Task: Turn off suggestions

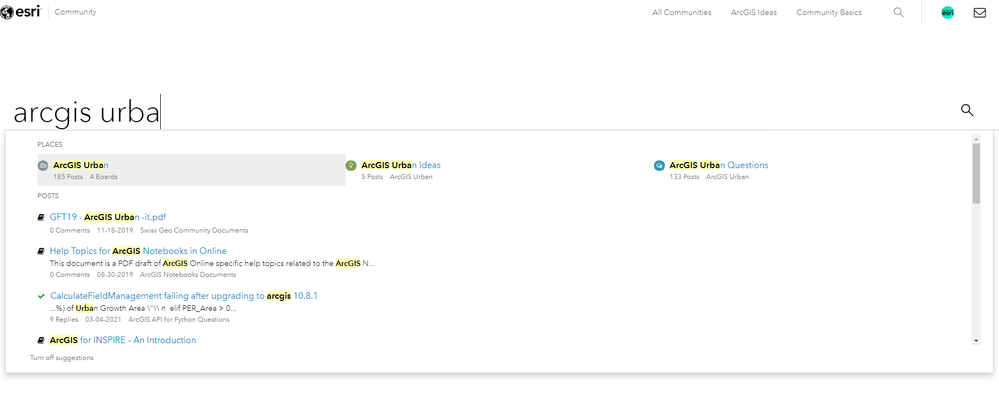Action: pyautogui.click(x=62, y=357)
